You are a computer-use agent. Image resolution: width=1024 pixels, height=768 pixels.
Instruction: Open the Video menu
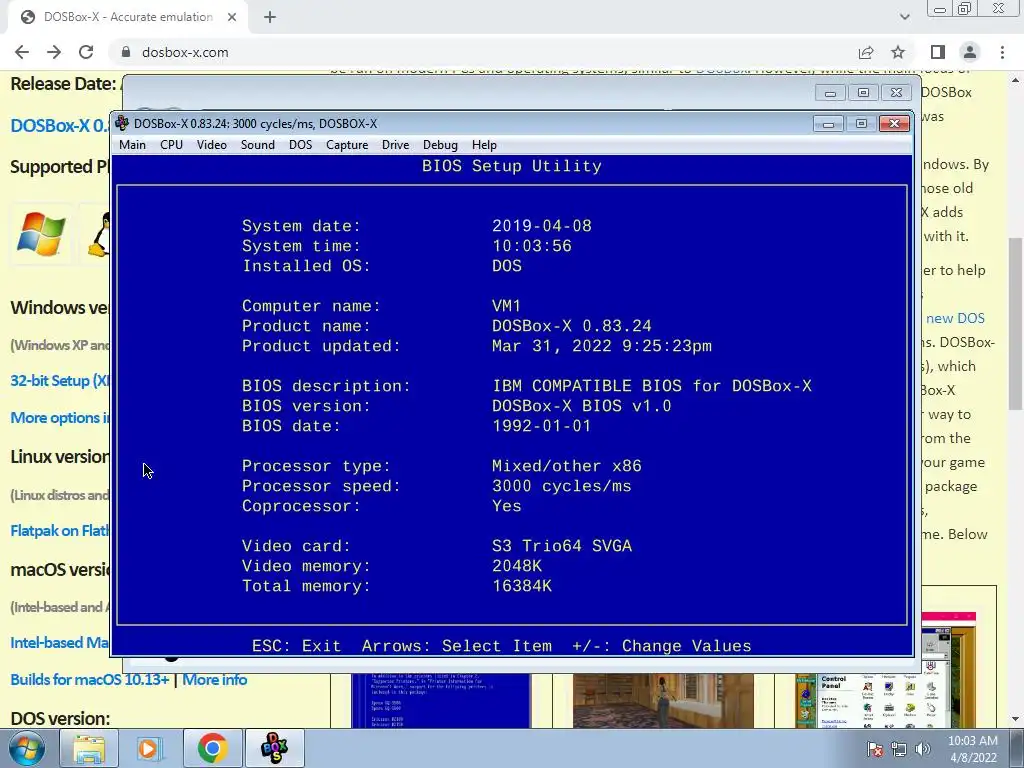(212, 145)
